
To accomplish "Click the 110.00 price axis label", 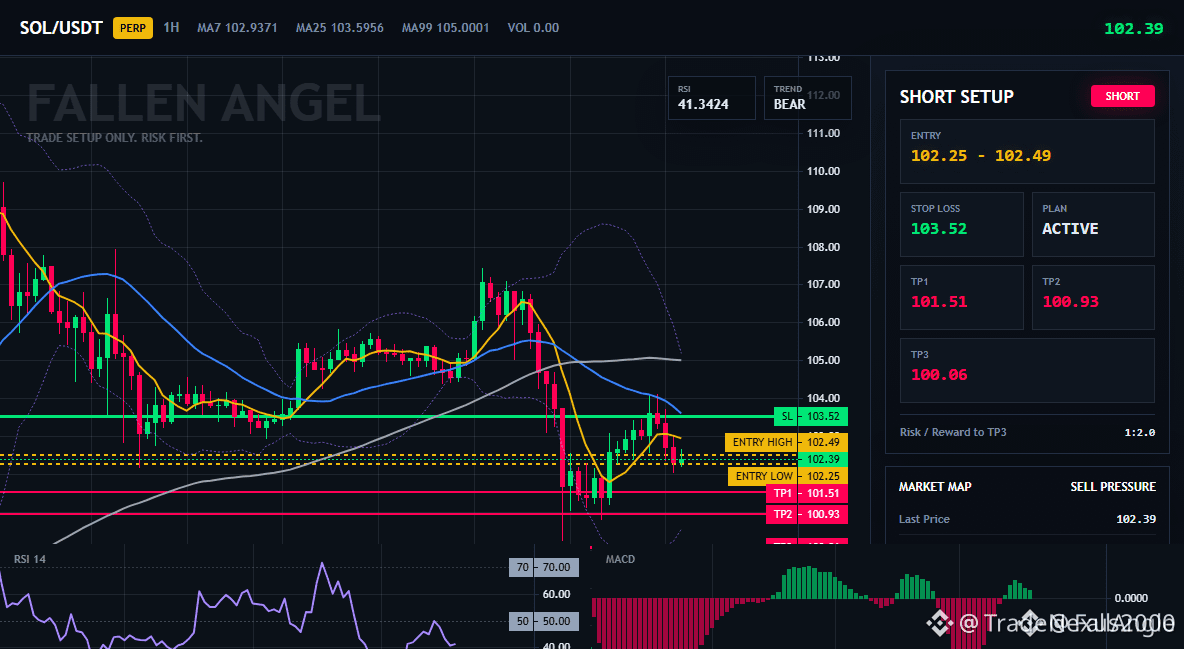I will [823, 171].
